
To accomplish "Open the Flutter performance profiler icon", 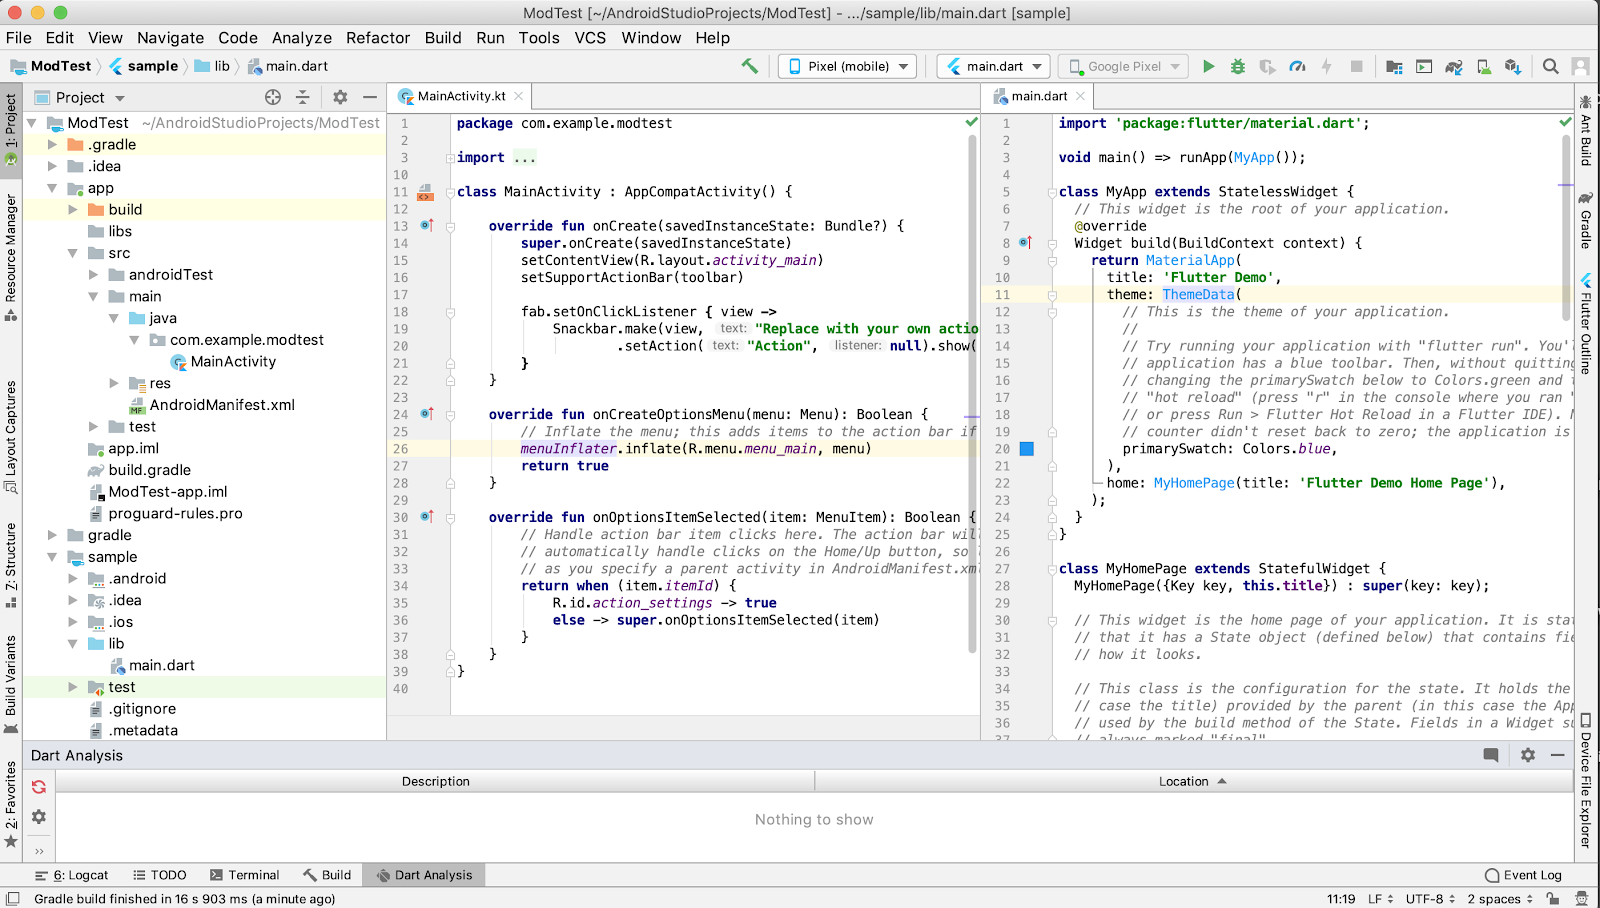I will 1297,67.
